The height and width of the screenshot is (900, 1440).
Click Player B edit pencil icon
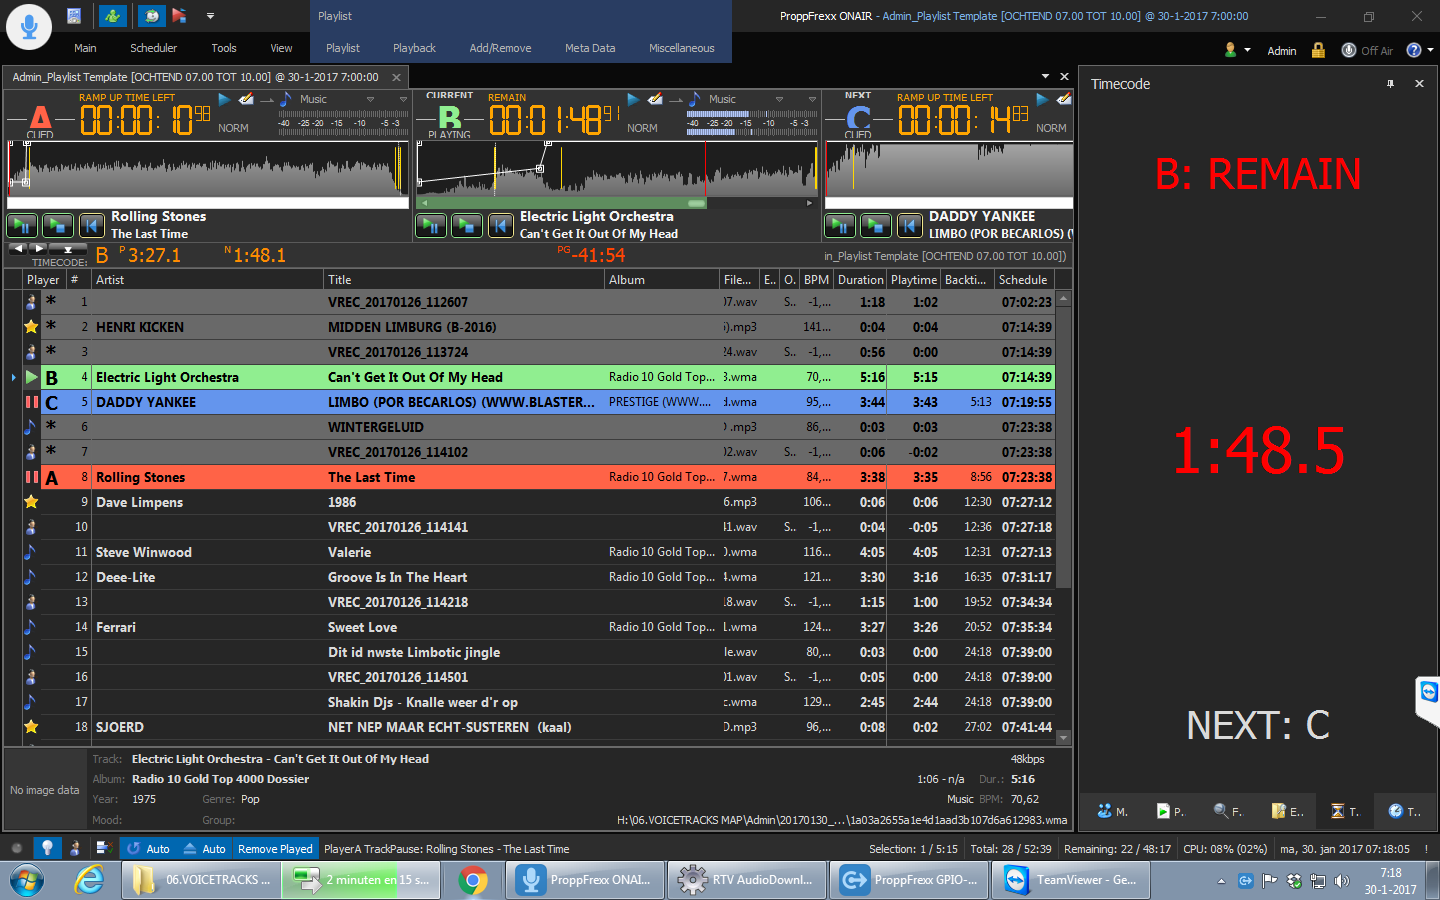click(x=655, y=99)
